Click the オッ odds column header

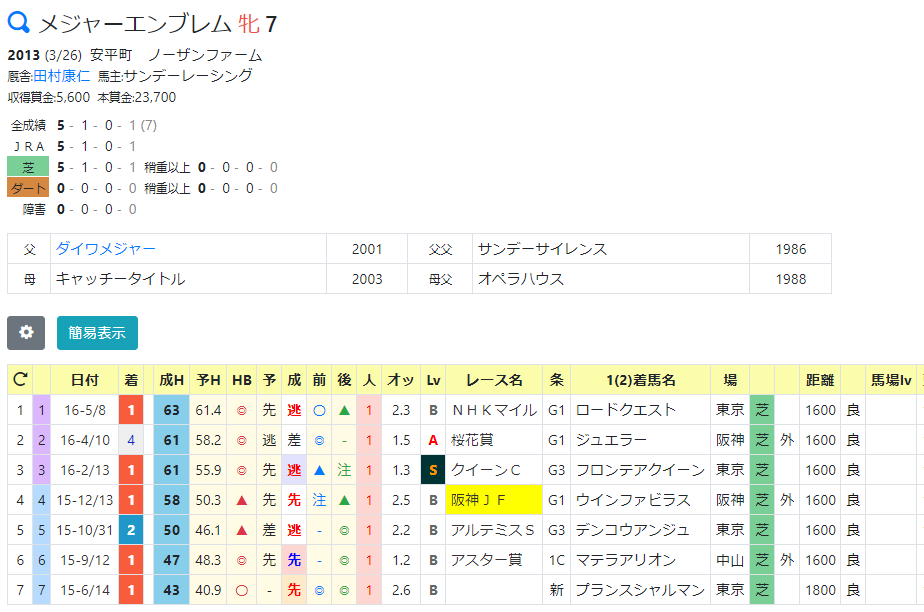pos(401,380)
